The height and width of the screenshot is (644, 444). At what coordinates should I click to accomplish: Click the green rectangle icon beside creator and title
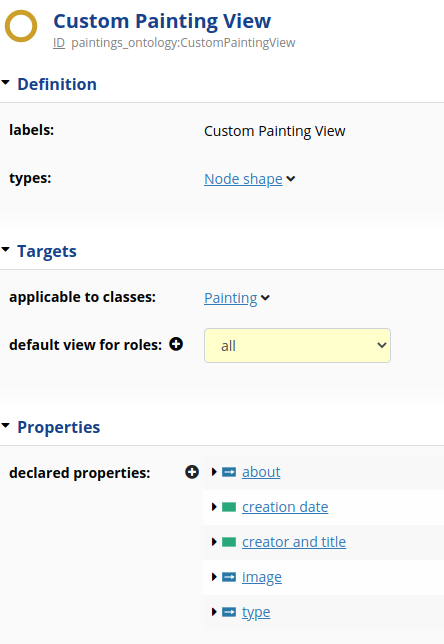pyautogui.click(x=229, y=542)
